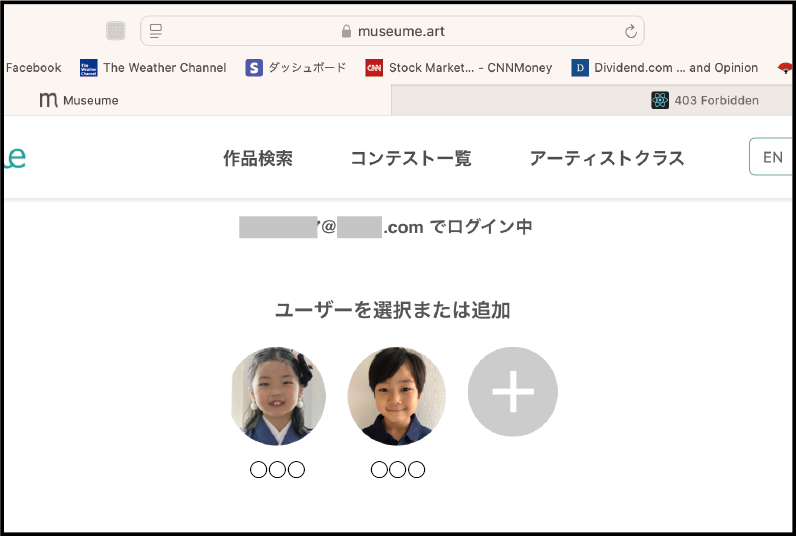This screenshot has width=796, height=537.
Task: Open Dividend.com and Opinion bookmark
Action: pos(676,68)
